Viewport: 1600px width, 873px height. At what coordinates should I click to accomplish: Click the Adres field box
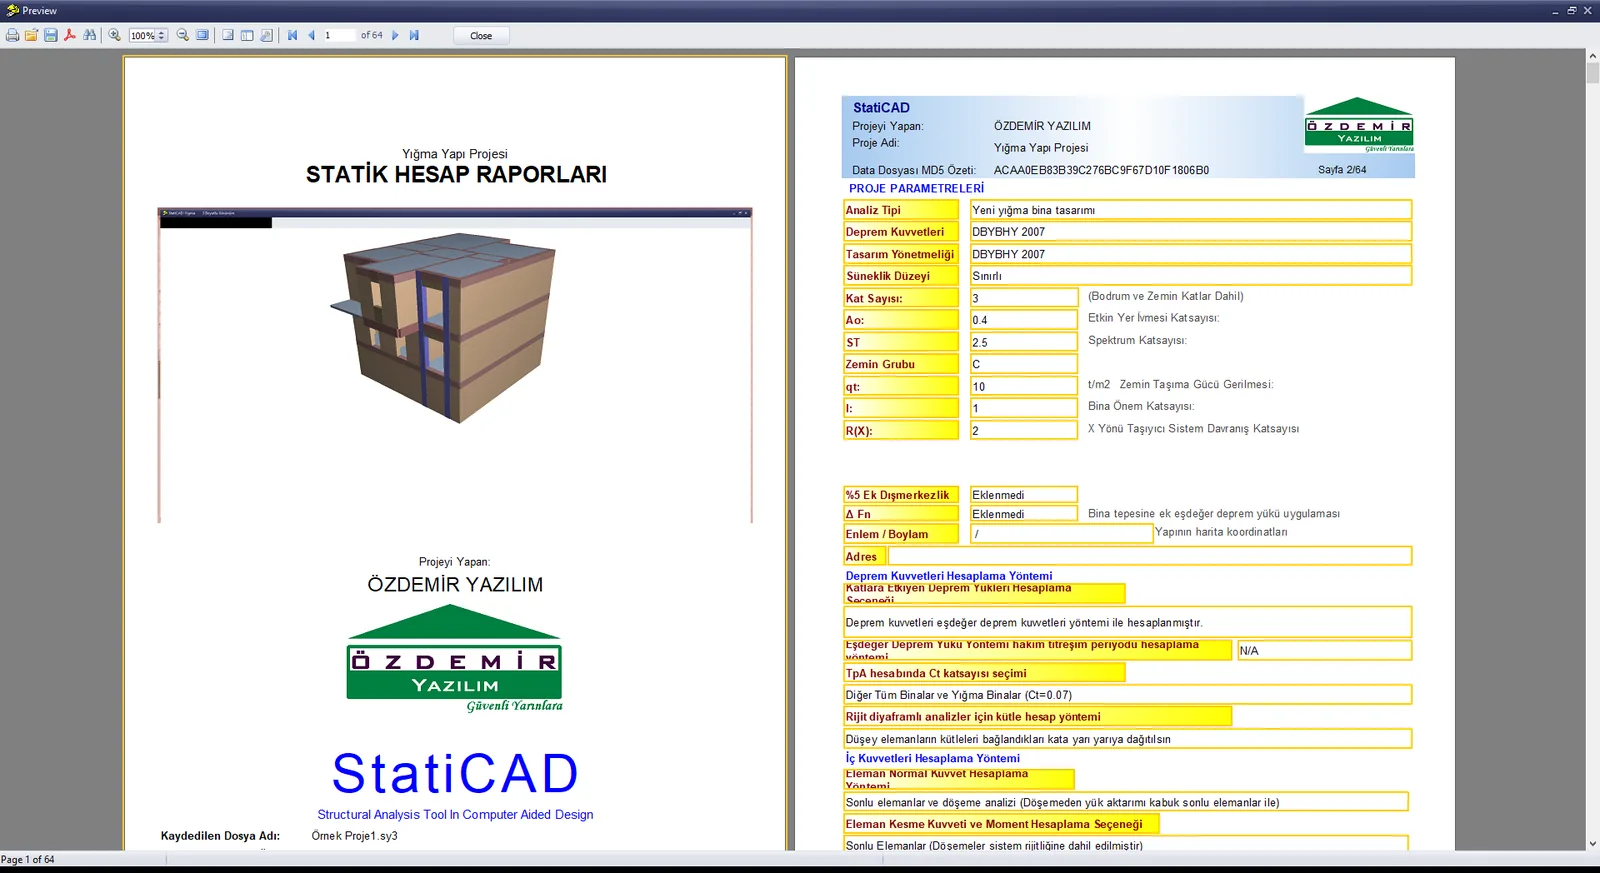pyautogui.click(x=1149, y=556)
